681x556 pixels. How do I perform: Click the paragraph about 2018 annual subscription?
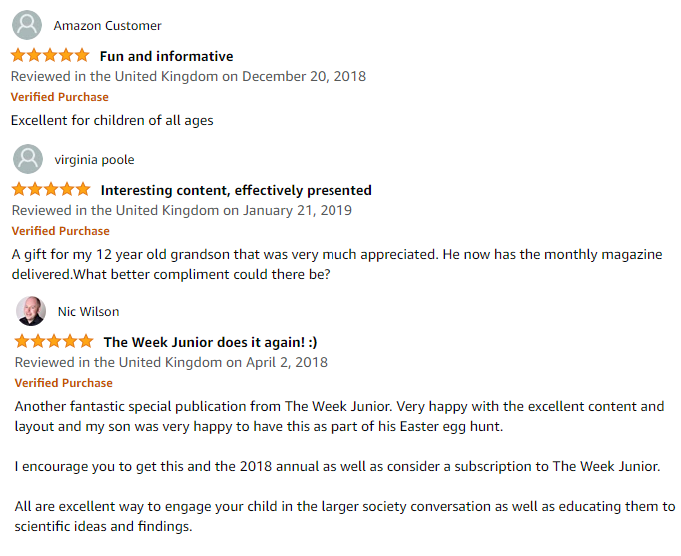(337, 467)
